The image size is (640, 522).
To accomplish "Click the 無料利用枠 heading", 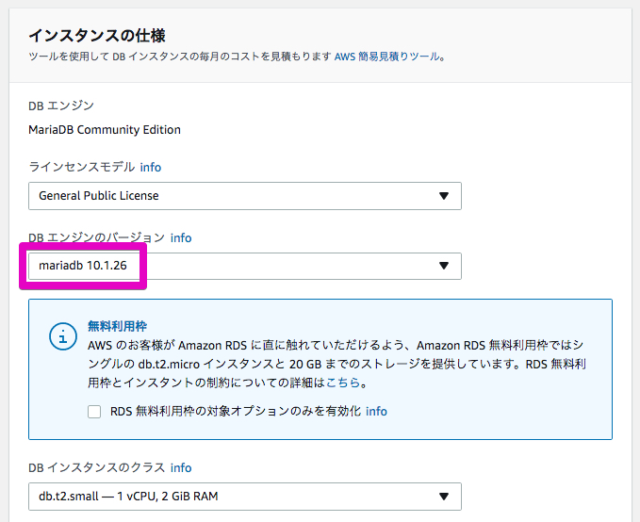I will click(x=117, y=326).
